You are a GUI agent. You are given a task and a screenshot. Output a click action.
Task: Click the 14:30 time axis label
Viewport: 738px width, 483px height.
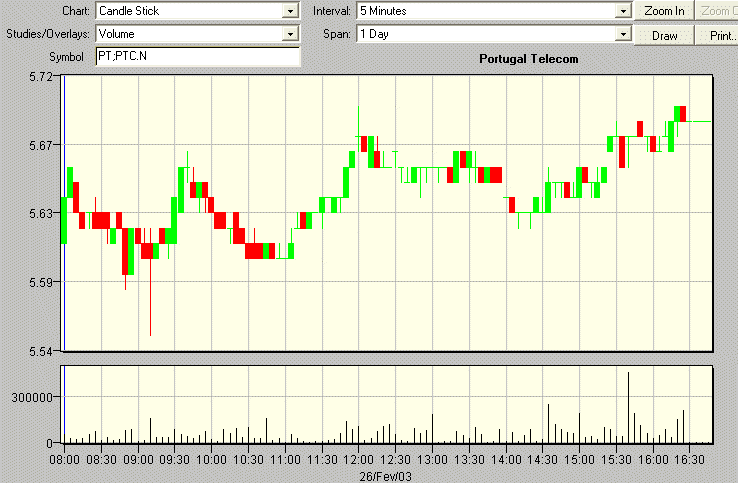543,459
